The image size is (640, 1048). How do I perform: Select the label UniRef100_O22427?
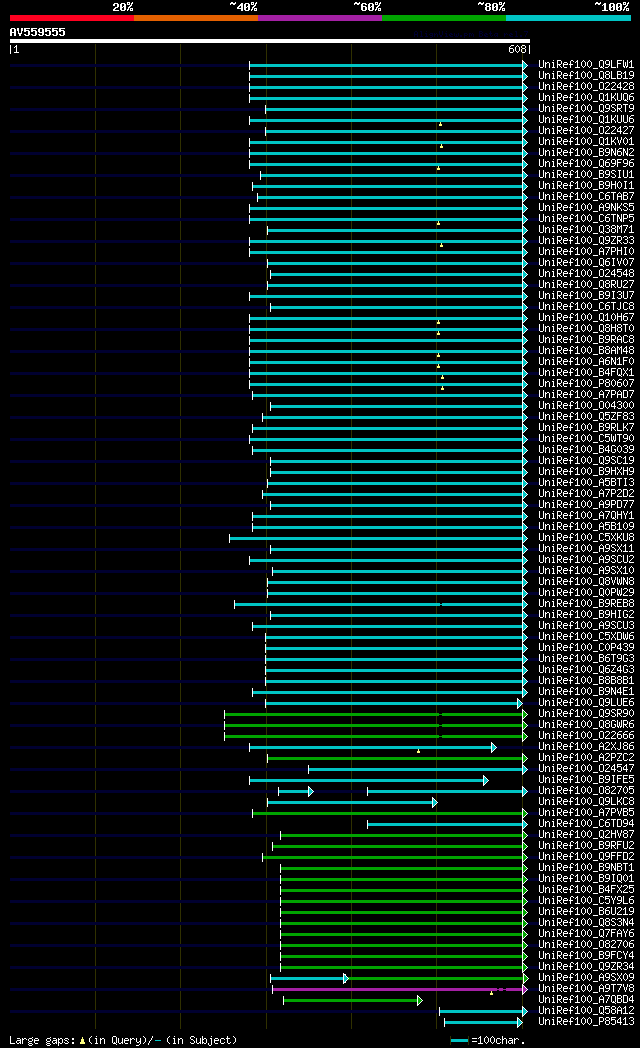[x=586, y=130]
